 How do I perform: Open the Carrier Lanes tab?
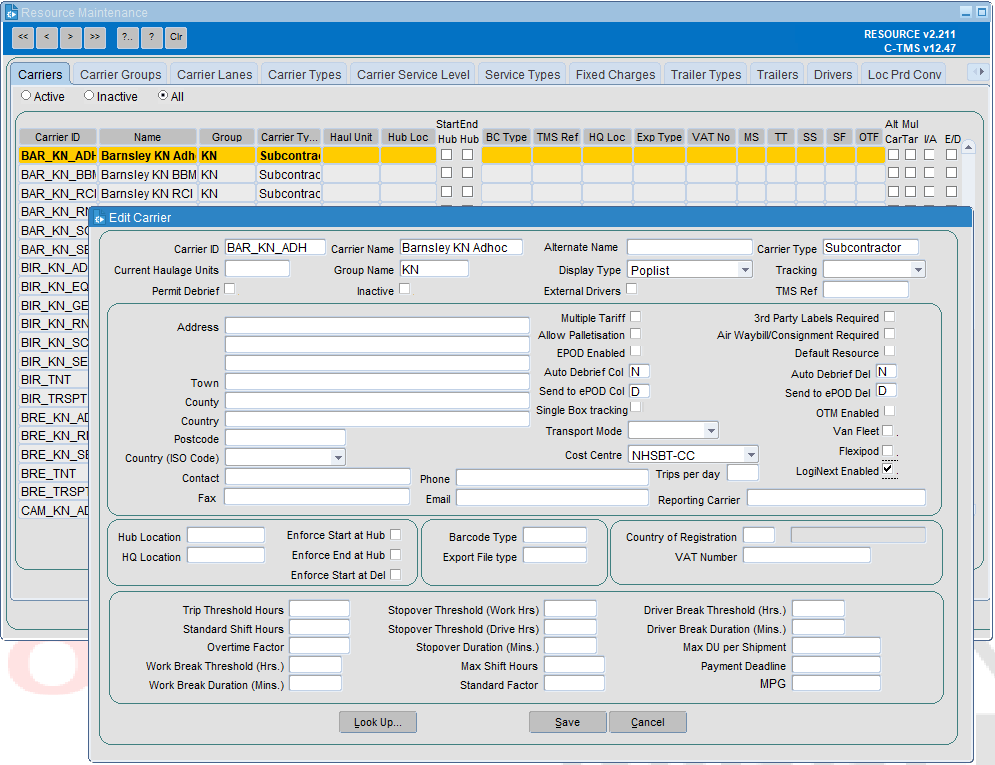click(x=214, y=74)
